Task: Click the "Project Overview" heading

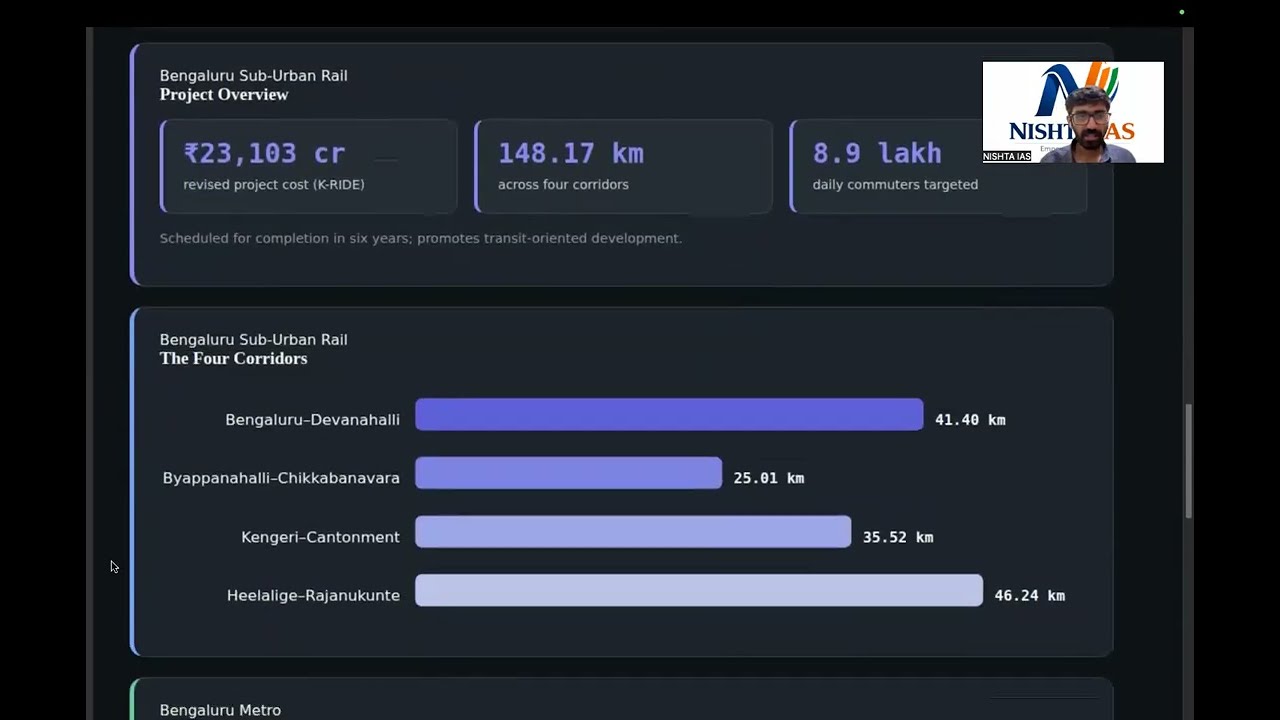Action: (x=224, y=95)
